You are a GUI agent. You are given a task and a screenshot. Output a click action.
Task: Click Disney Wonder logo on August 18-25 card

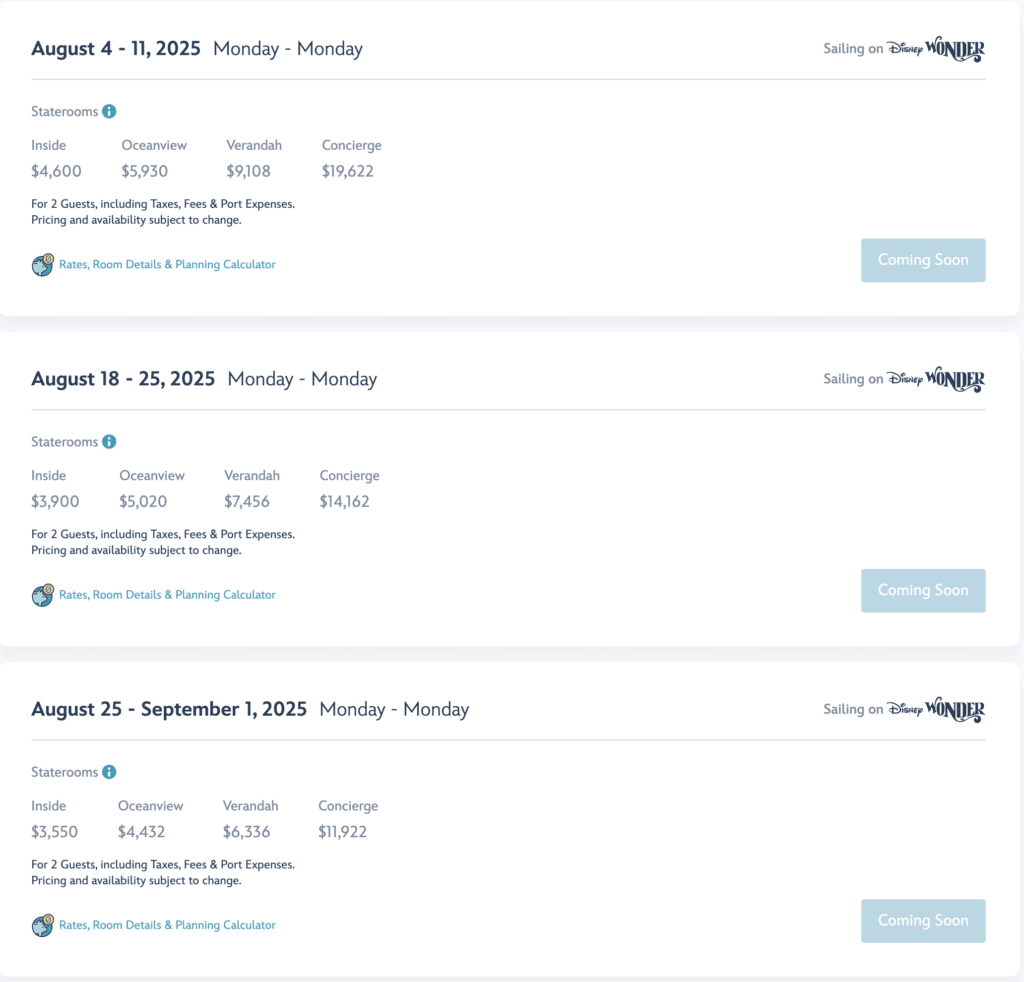pos(936,379)
